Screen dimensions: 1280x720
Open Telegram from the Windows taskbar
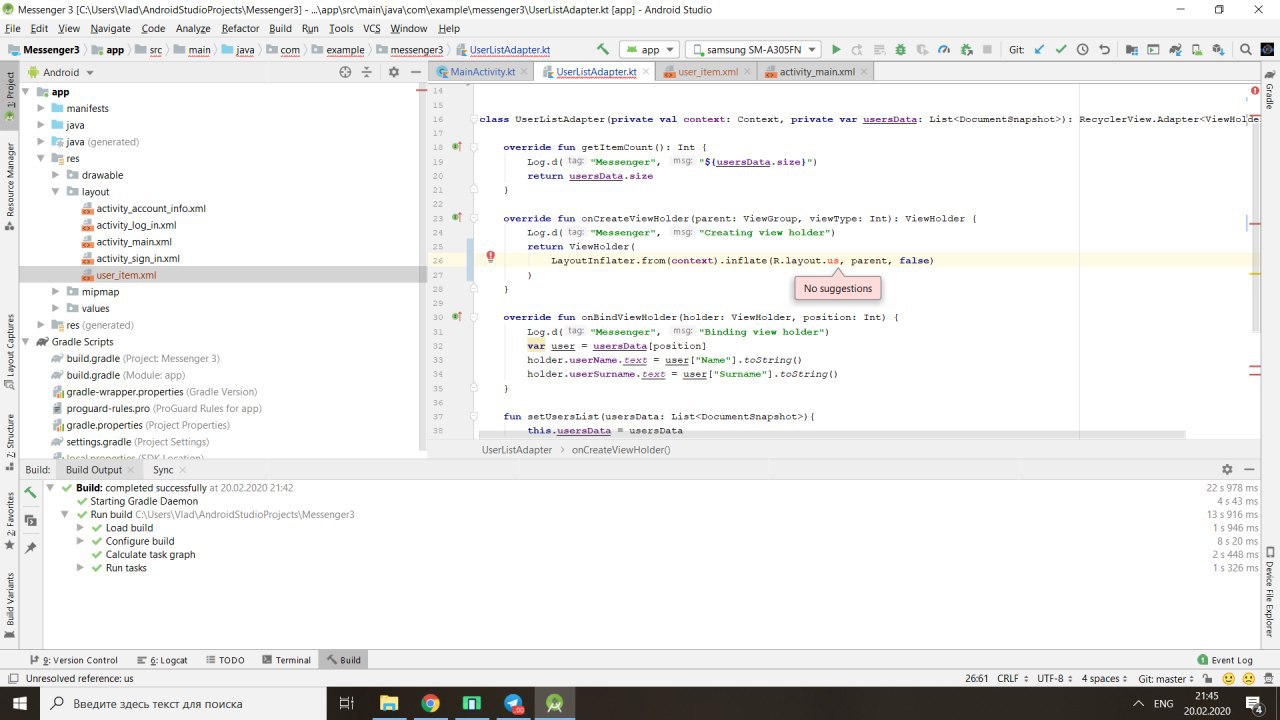coord(513,704)
